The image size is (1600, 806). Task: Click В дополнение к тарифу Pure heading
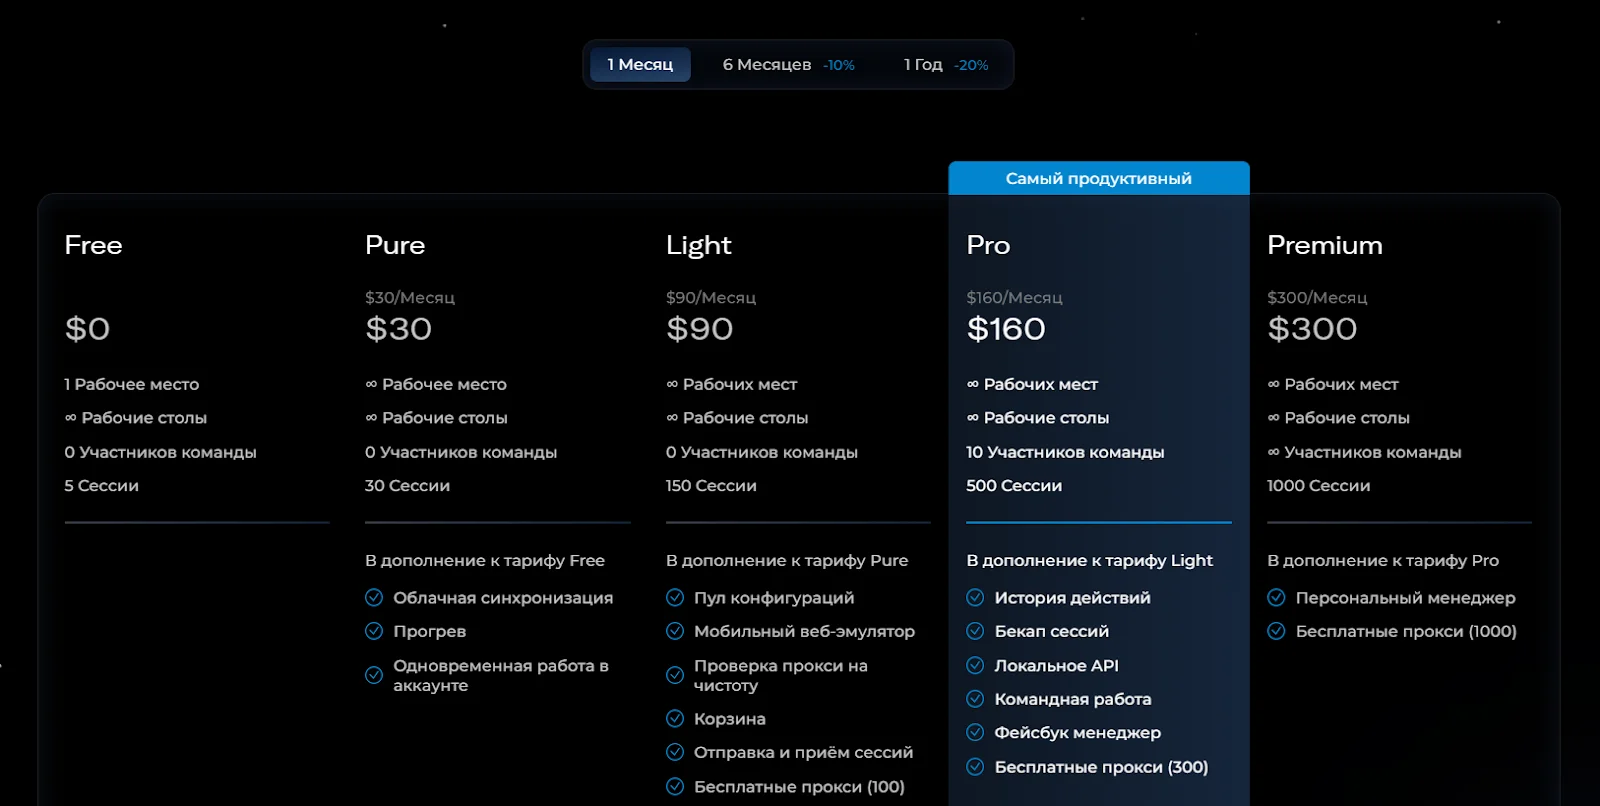[787, 561]
